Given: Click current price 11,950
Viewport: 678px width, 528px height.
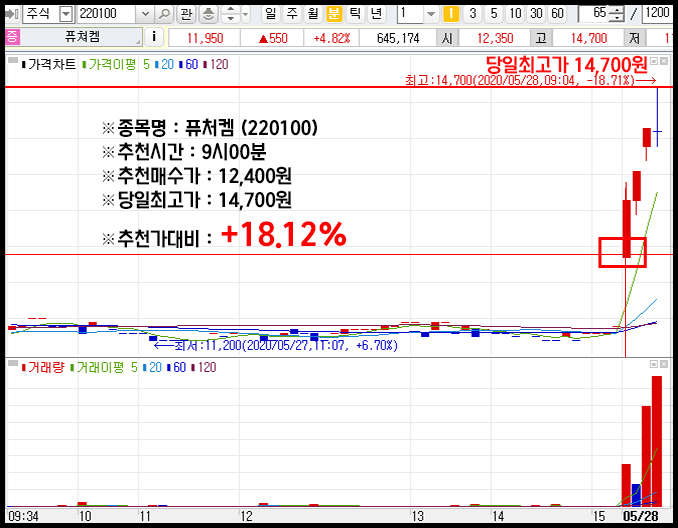Looking at the screenshot, I should tap(205, 38).
